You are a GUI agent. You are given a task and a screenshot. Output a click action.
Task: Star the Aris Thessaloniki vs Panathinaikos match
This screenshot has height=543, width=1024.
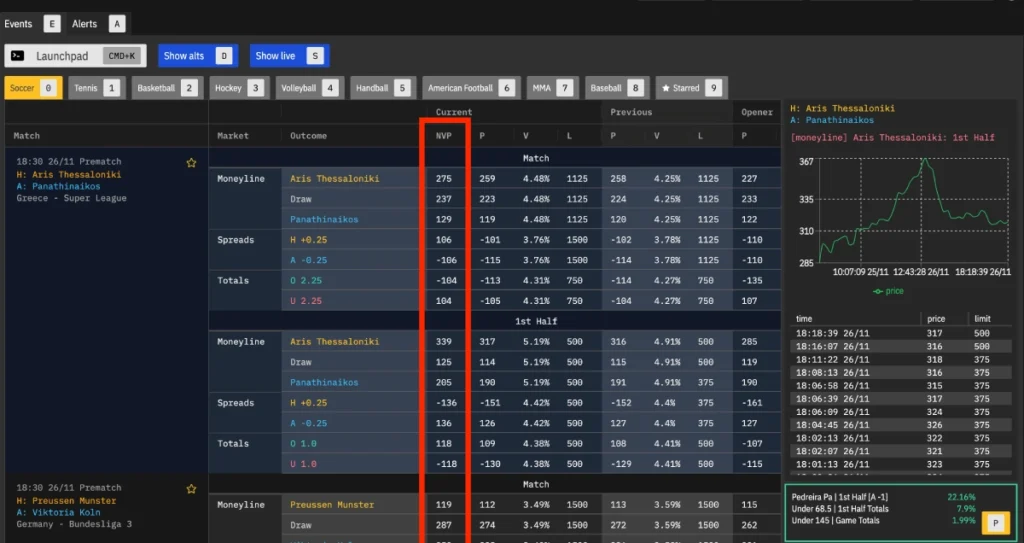(191, 163)
